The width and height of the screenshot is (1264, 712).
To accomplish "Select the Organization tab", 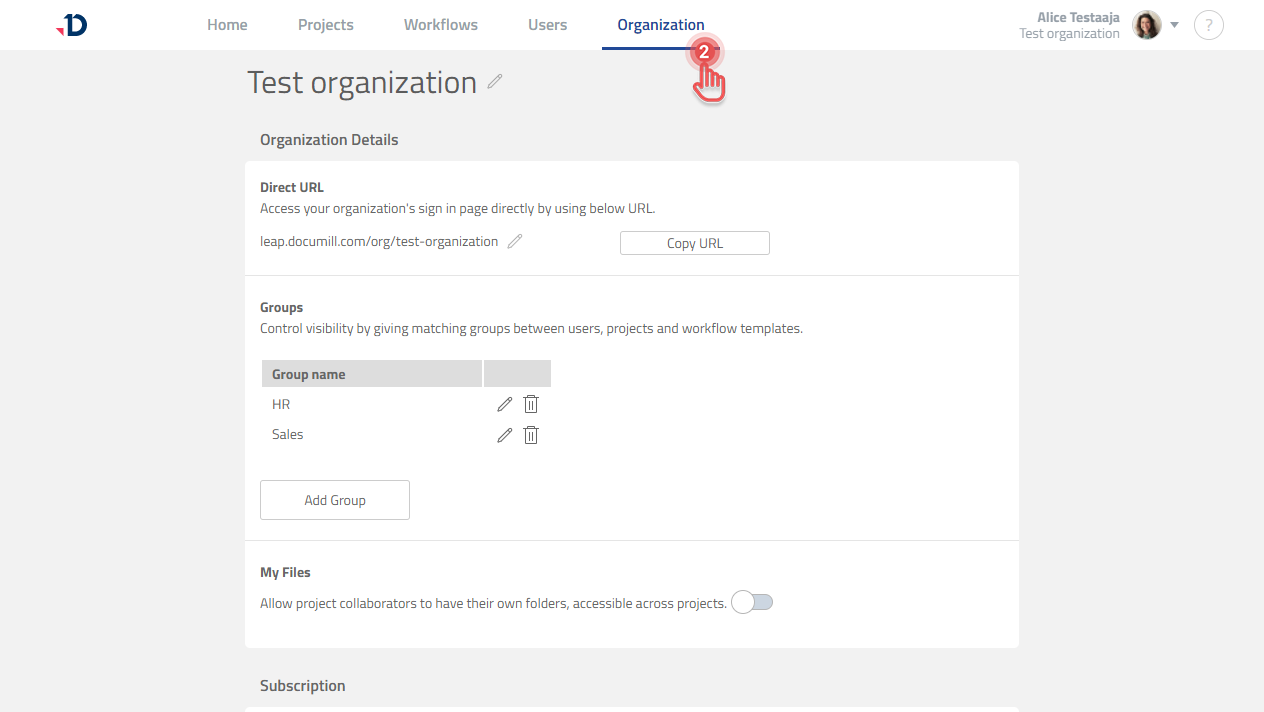I will click(660, 24).
